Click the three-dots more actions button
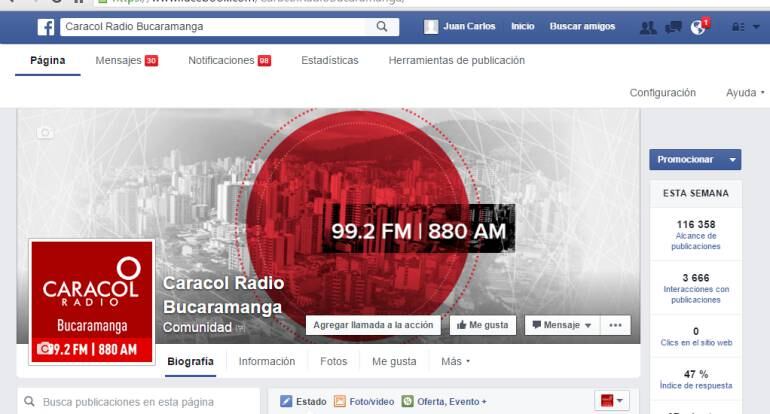The width and height of the screenshot is (770, 414). [x=615, y=325]
